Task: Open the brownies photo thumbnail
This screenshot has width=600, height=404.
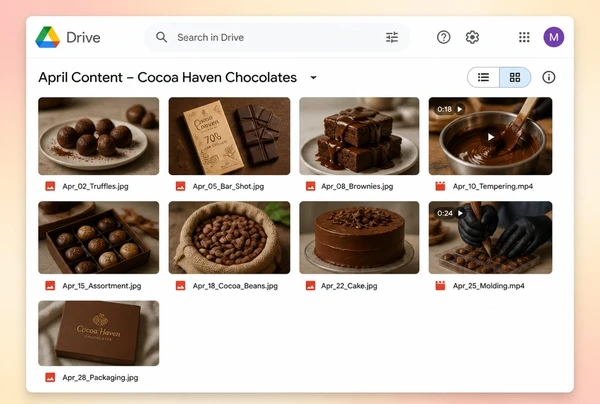Action: 359,136
